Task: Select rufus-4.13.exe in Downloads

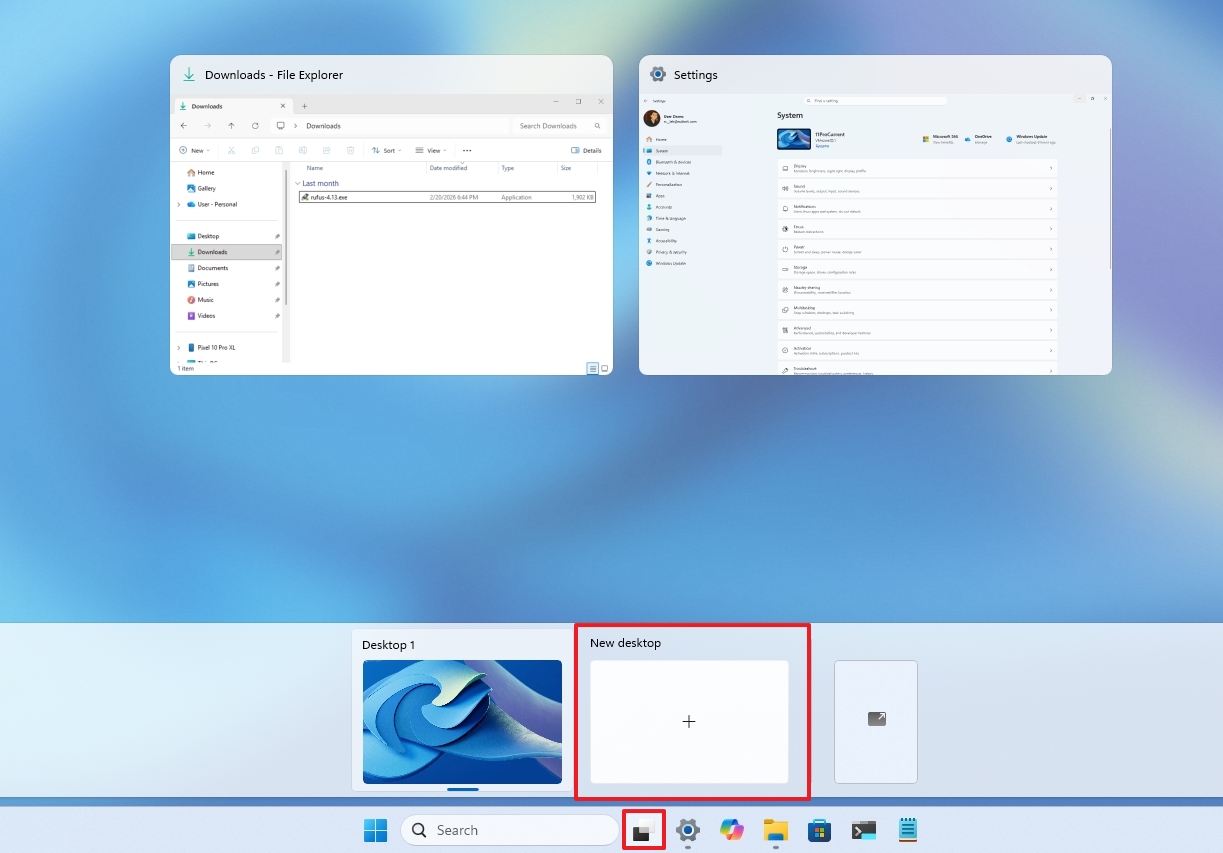Action: pyautogui.click(x=330, y=197)
